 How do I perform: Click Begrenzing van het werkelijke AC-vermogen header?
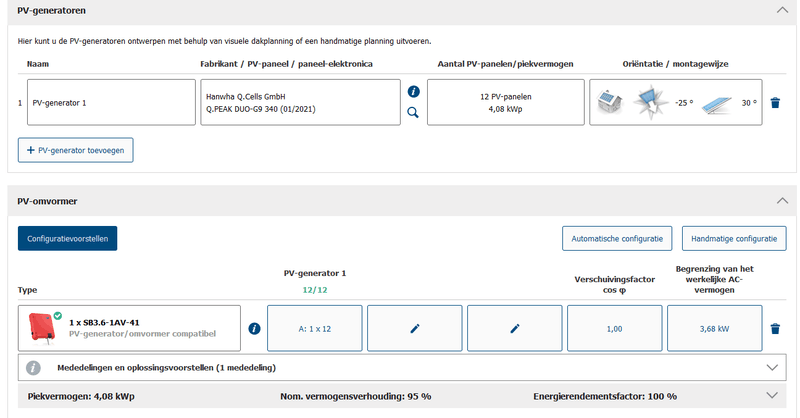click(714, 279)
